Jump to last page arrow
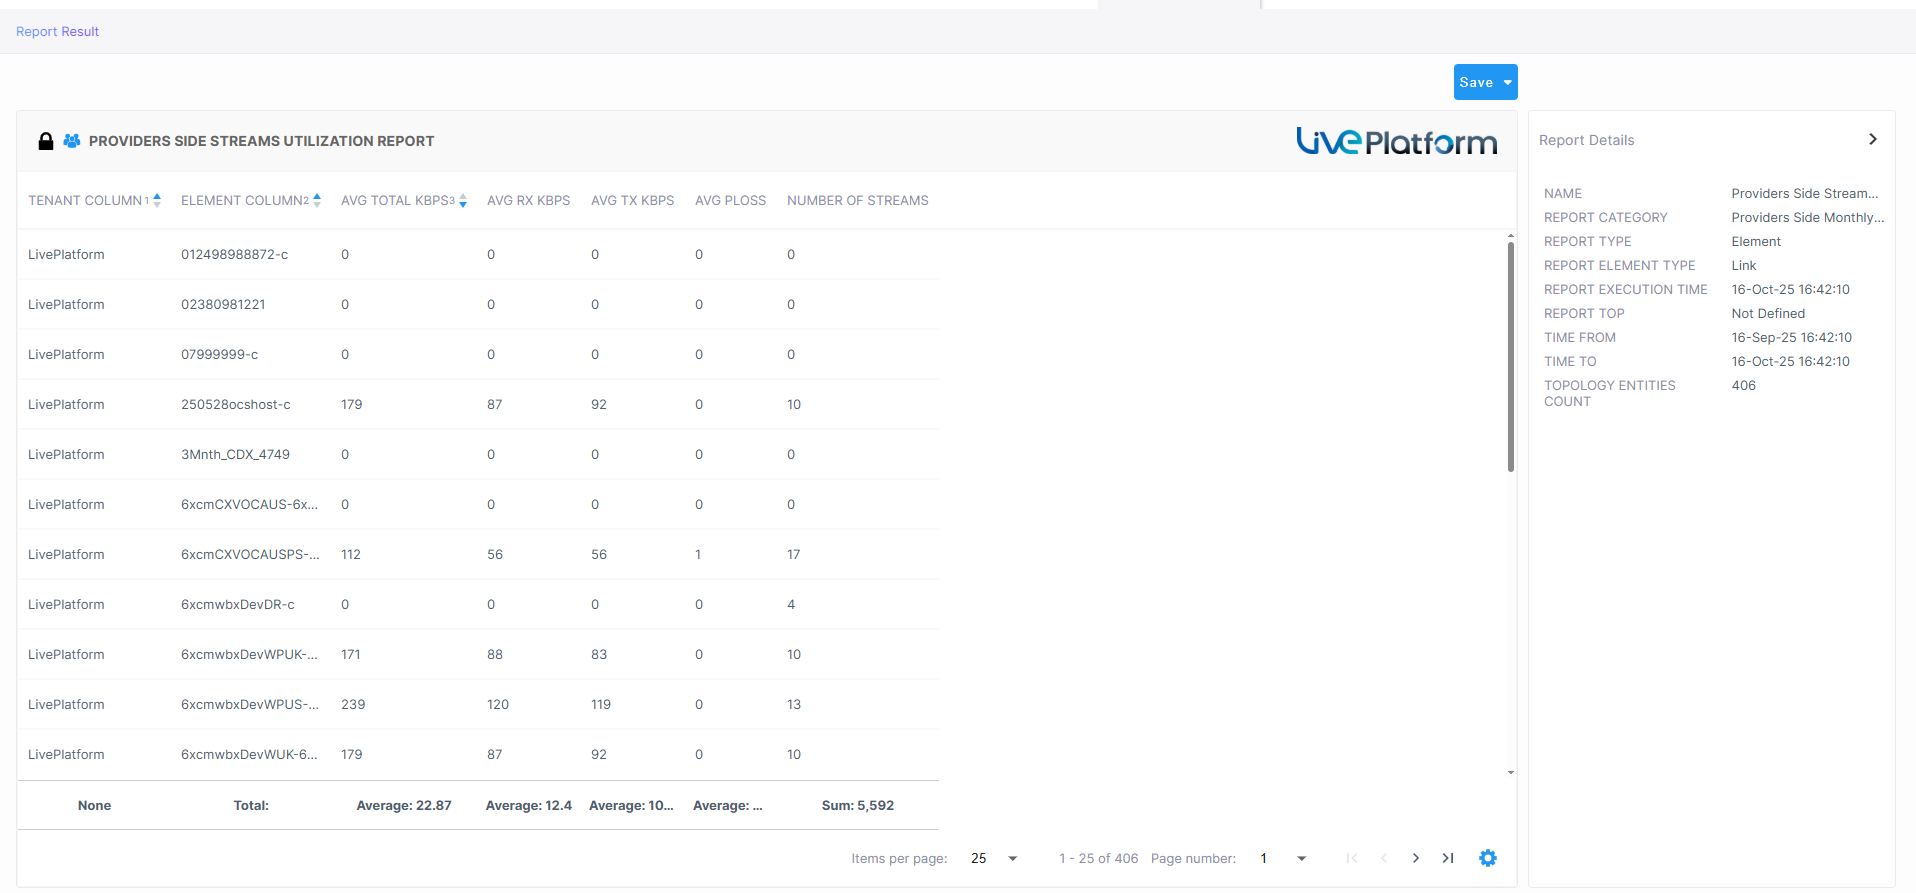Viewport: 1916px width, 893px height. coord(1448,858)
